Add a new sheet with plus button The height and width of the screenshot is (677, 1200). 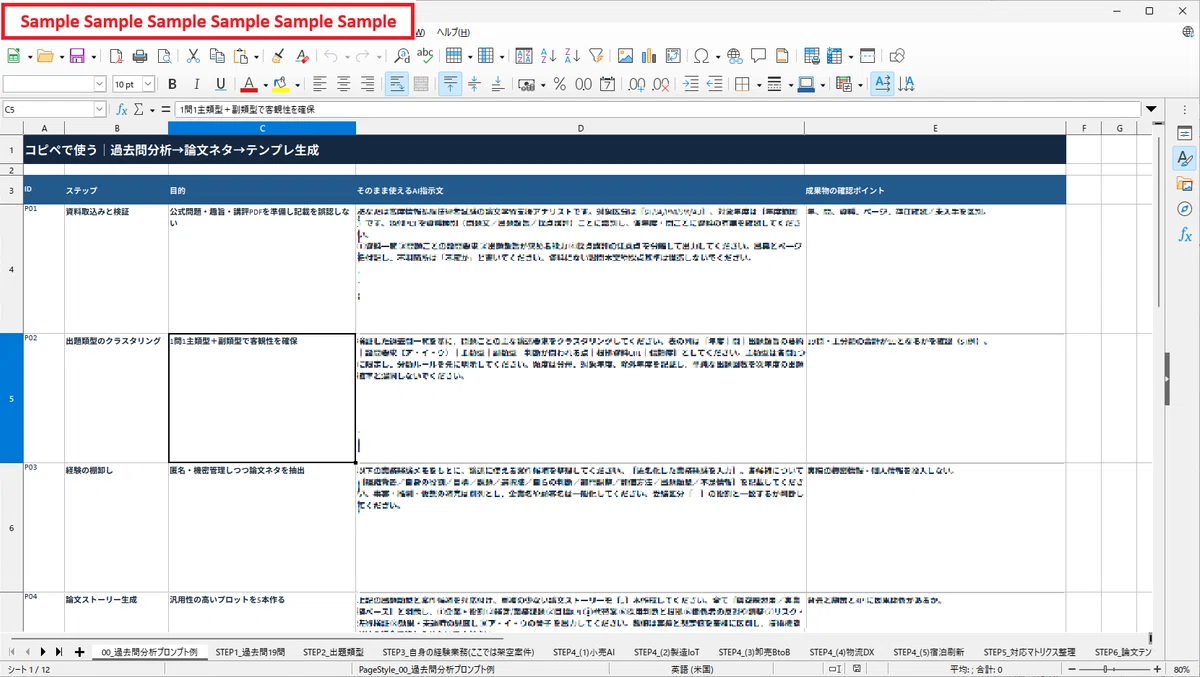79,652
